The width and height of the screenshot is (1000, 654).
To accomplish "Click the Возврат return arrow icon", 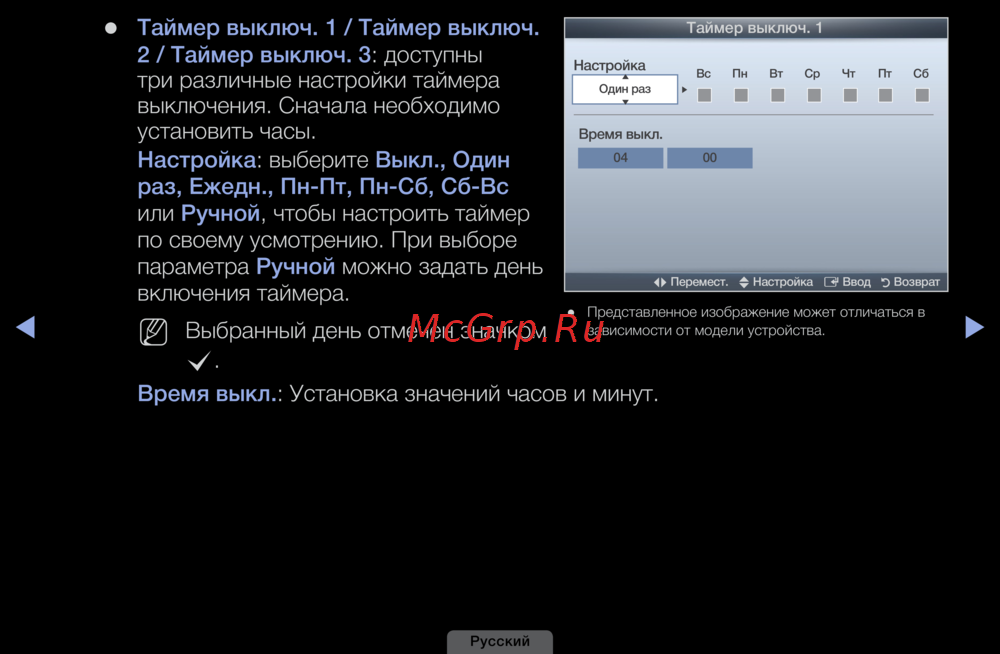I will [885, 282].
